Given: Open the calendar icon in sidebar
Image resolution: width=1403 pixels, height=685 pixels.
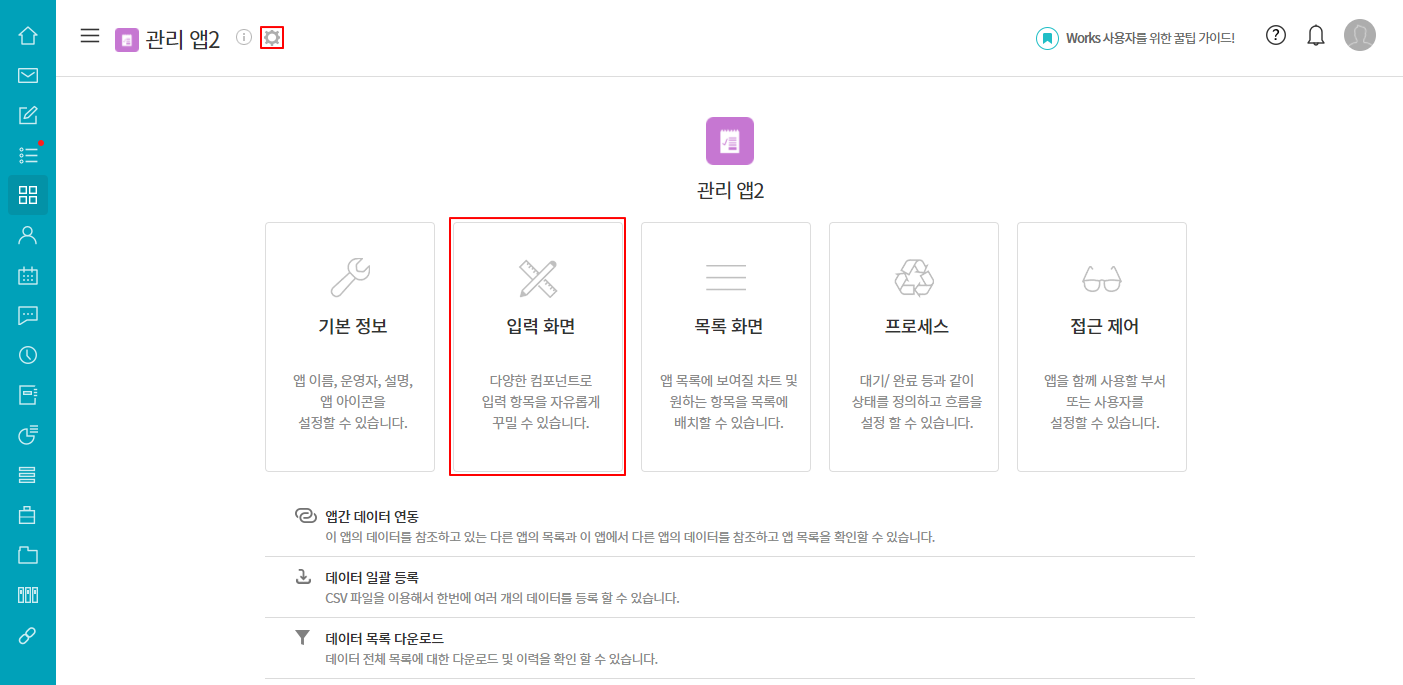Looking at the screenshot, I should [28, 275].
